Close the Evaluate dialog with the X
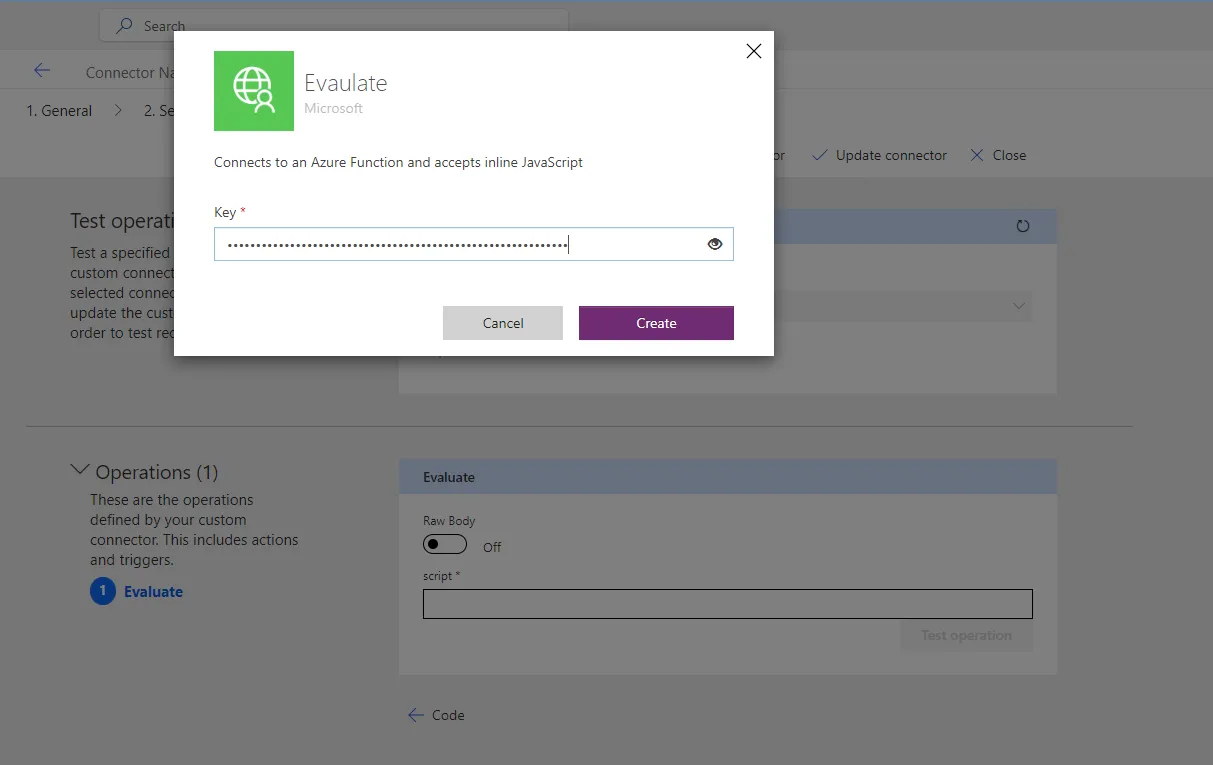 754,51
